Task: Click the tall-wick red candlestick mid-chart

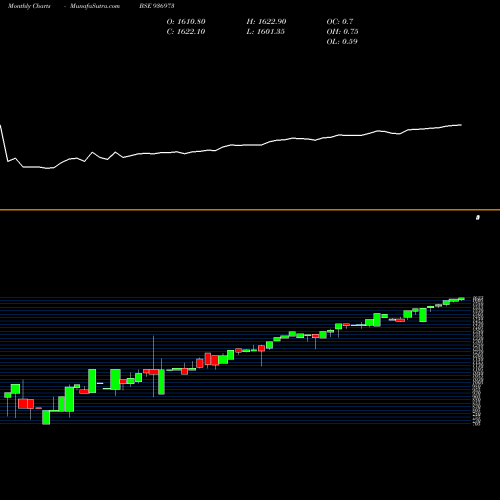Action: (154, 371)
